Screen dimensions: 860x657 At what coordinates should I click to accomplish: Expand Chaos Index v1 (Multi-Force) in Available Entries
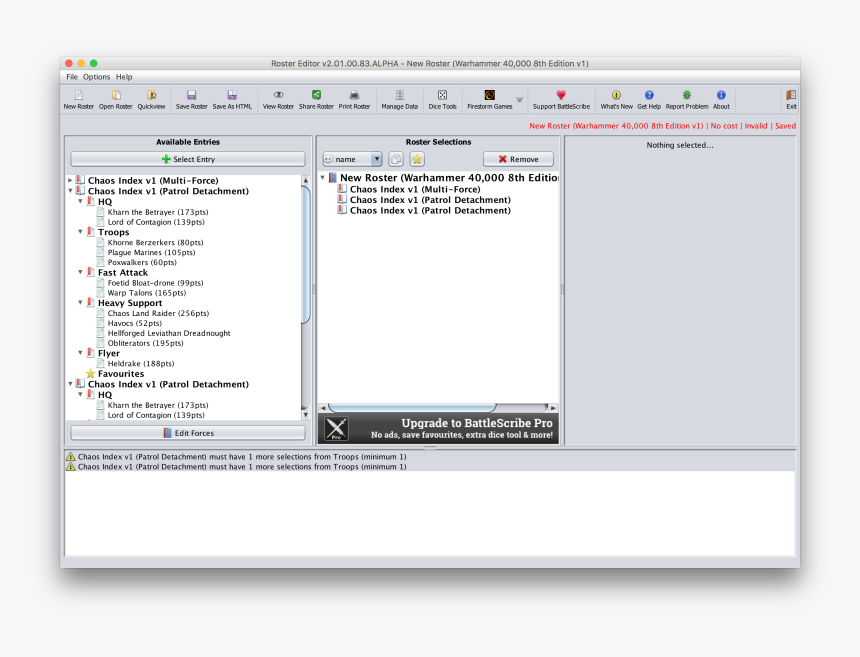pos(70,180)
